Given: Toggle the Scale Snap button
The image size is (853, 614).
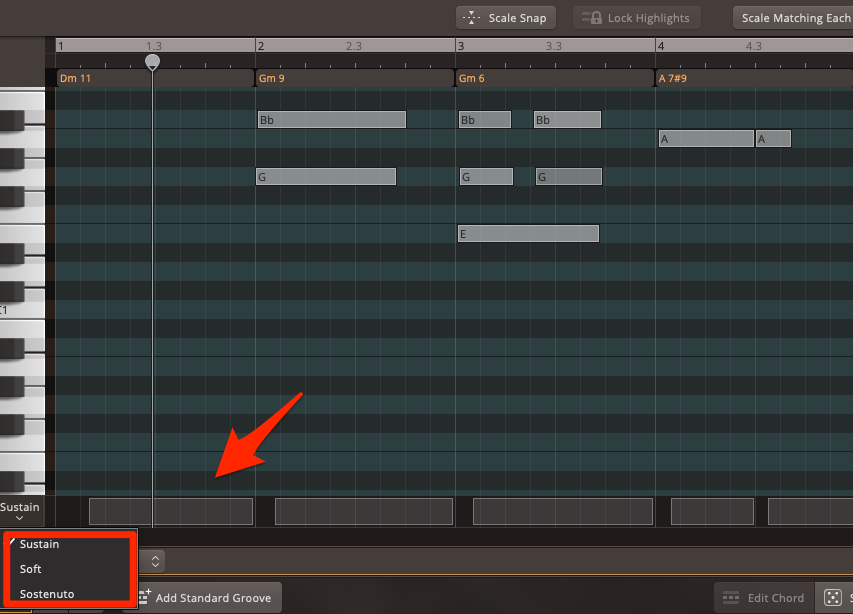Looking at the screenshot, I should 505,18.
